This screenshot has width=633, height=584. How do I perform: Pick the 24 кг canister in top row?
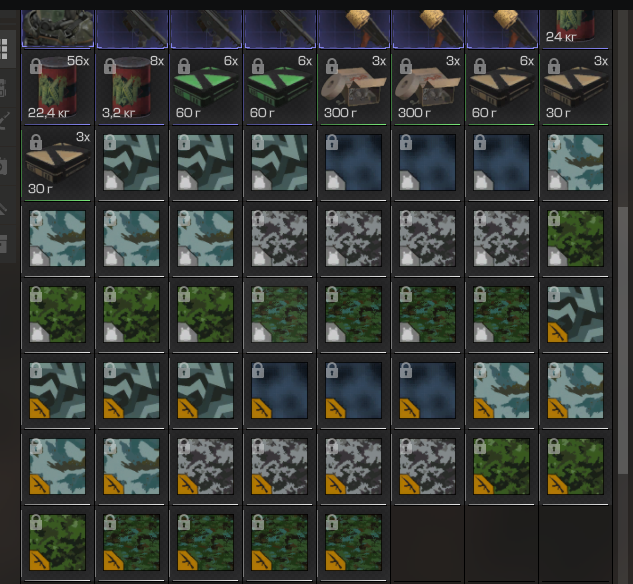click(x=575, y=28)
